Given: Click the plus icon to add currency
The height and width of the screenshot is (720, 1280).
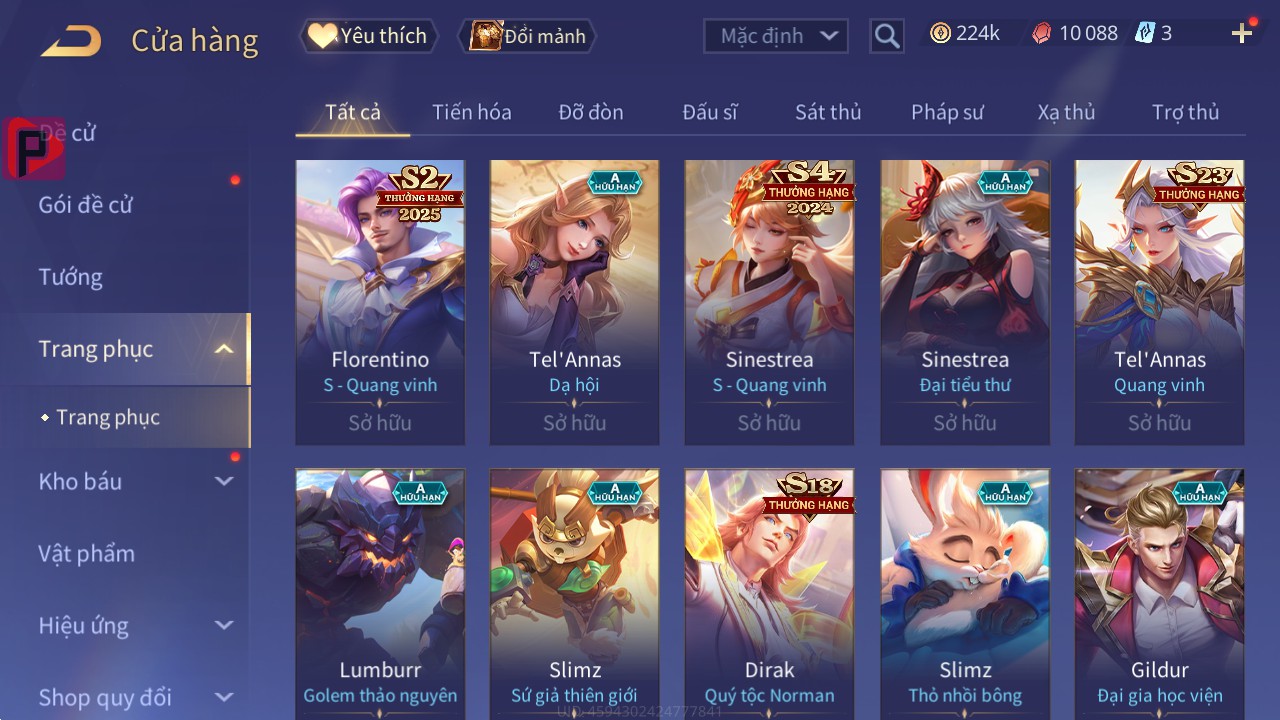Looking at the screenshot, I should pos(1242,34).
